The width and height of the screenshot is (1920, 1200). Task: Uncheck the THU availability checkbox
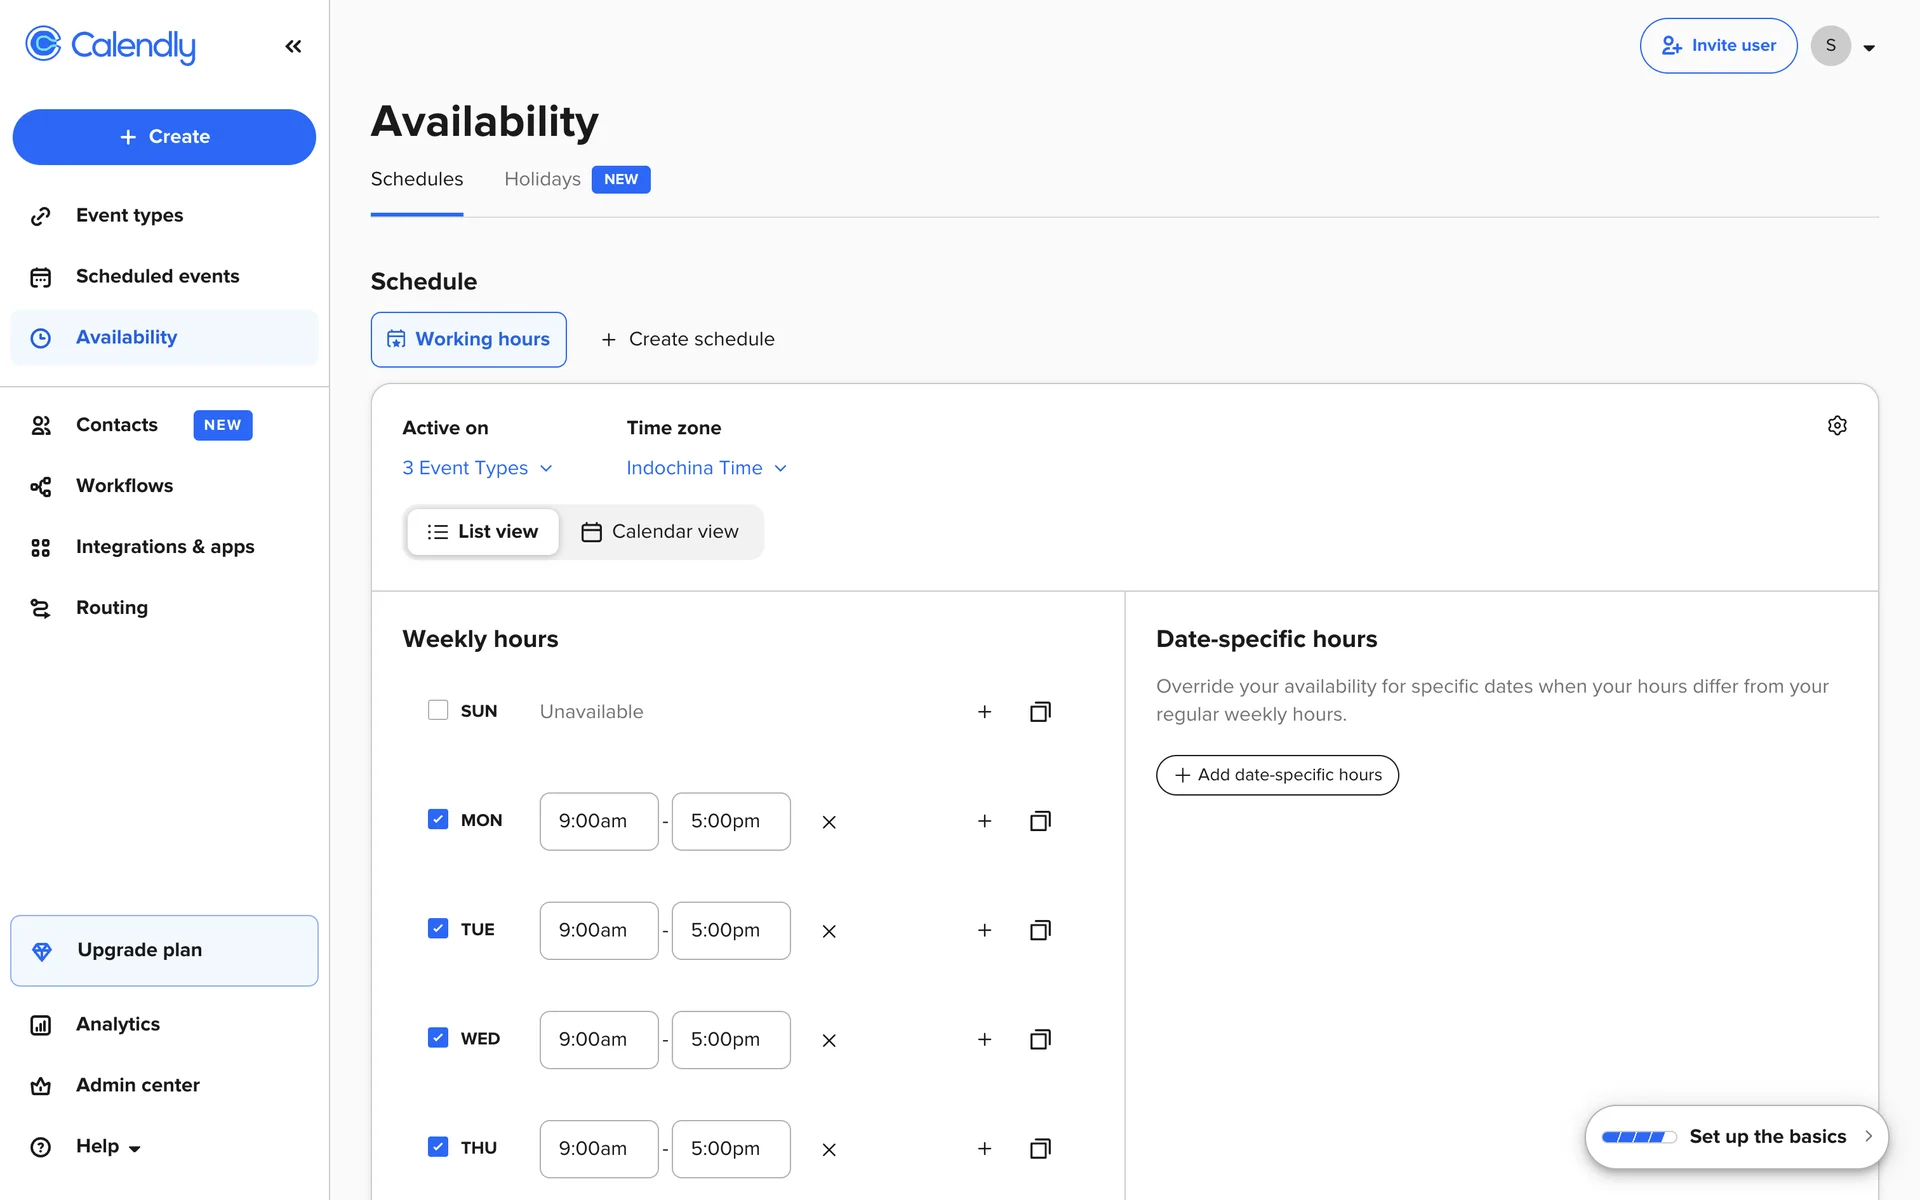coord(438,1147)
